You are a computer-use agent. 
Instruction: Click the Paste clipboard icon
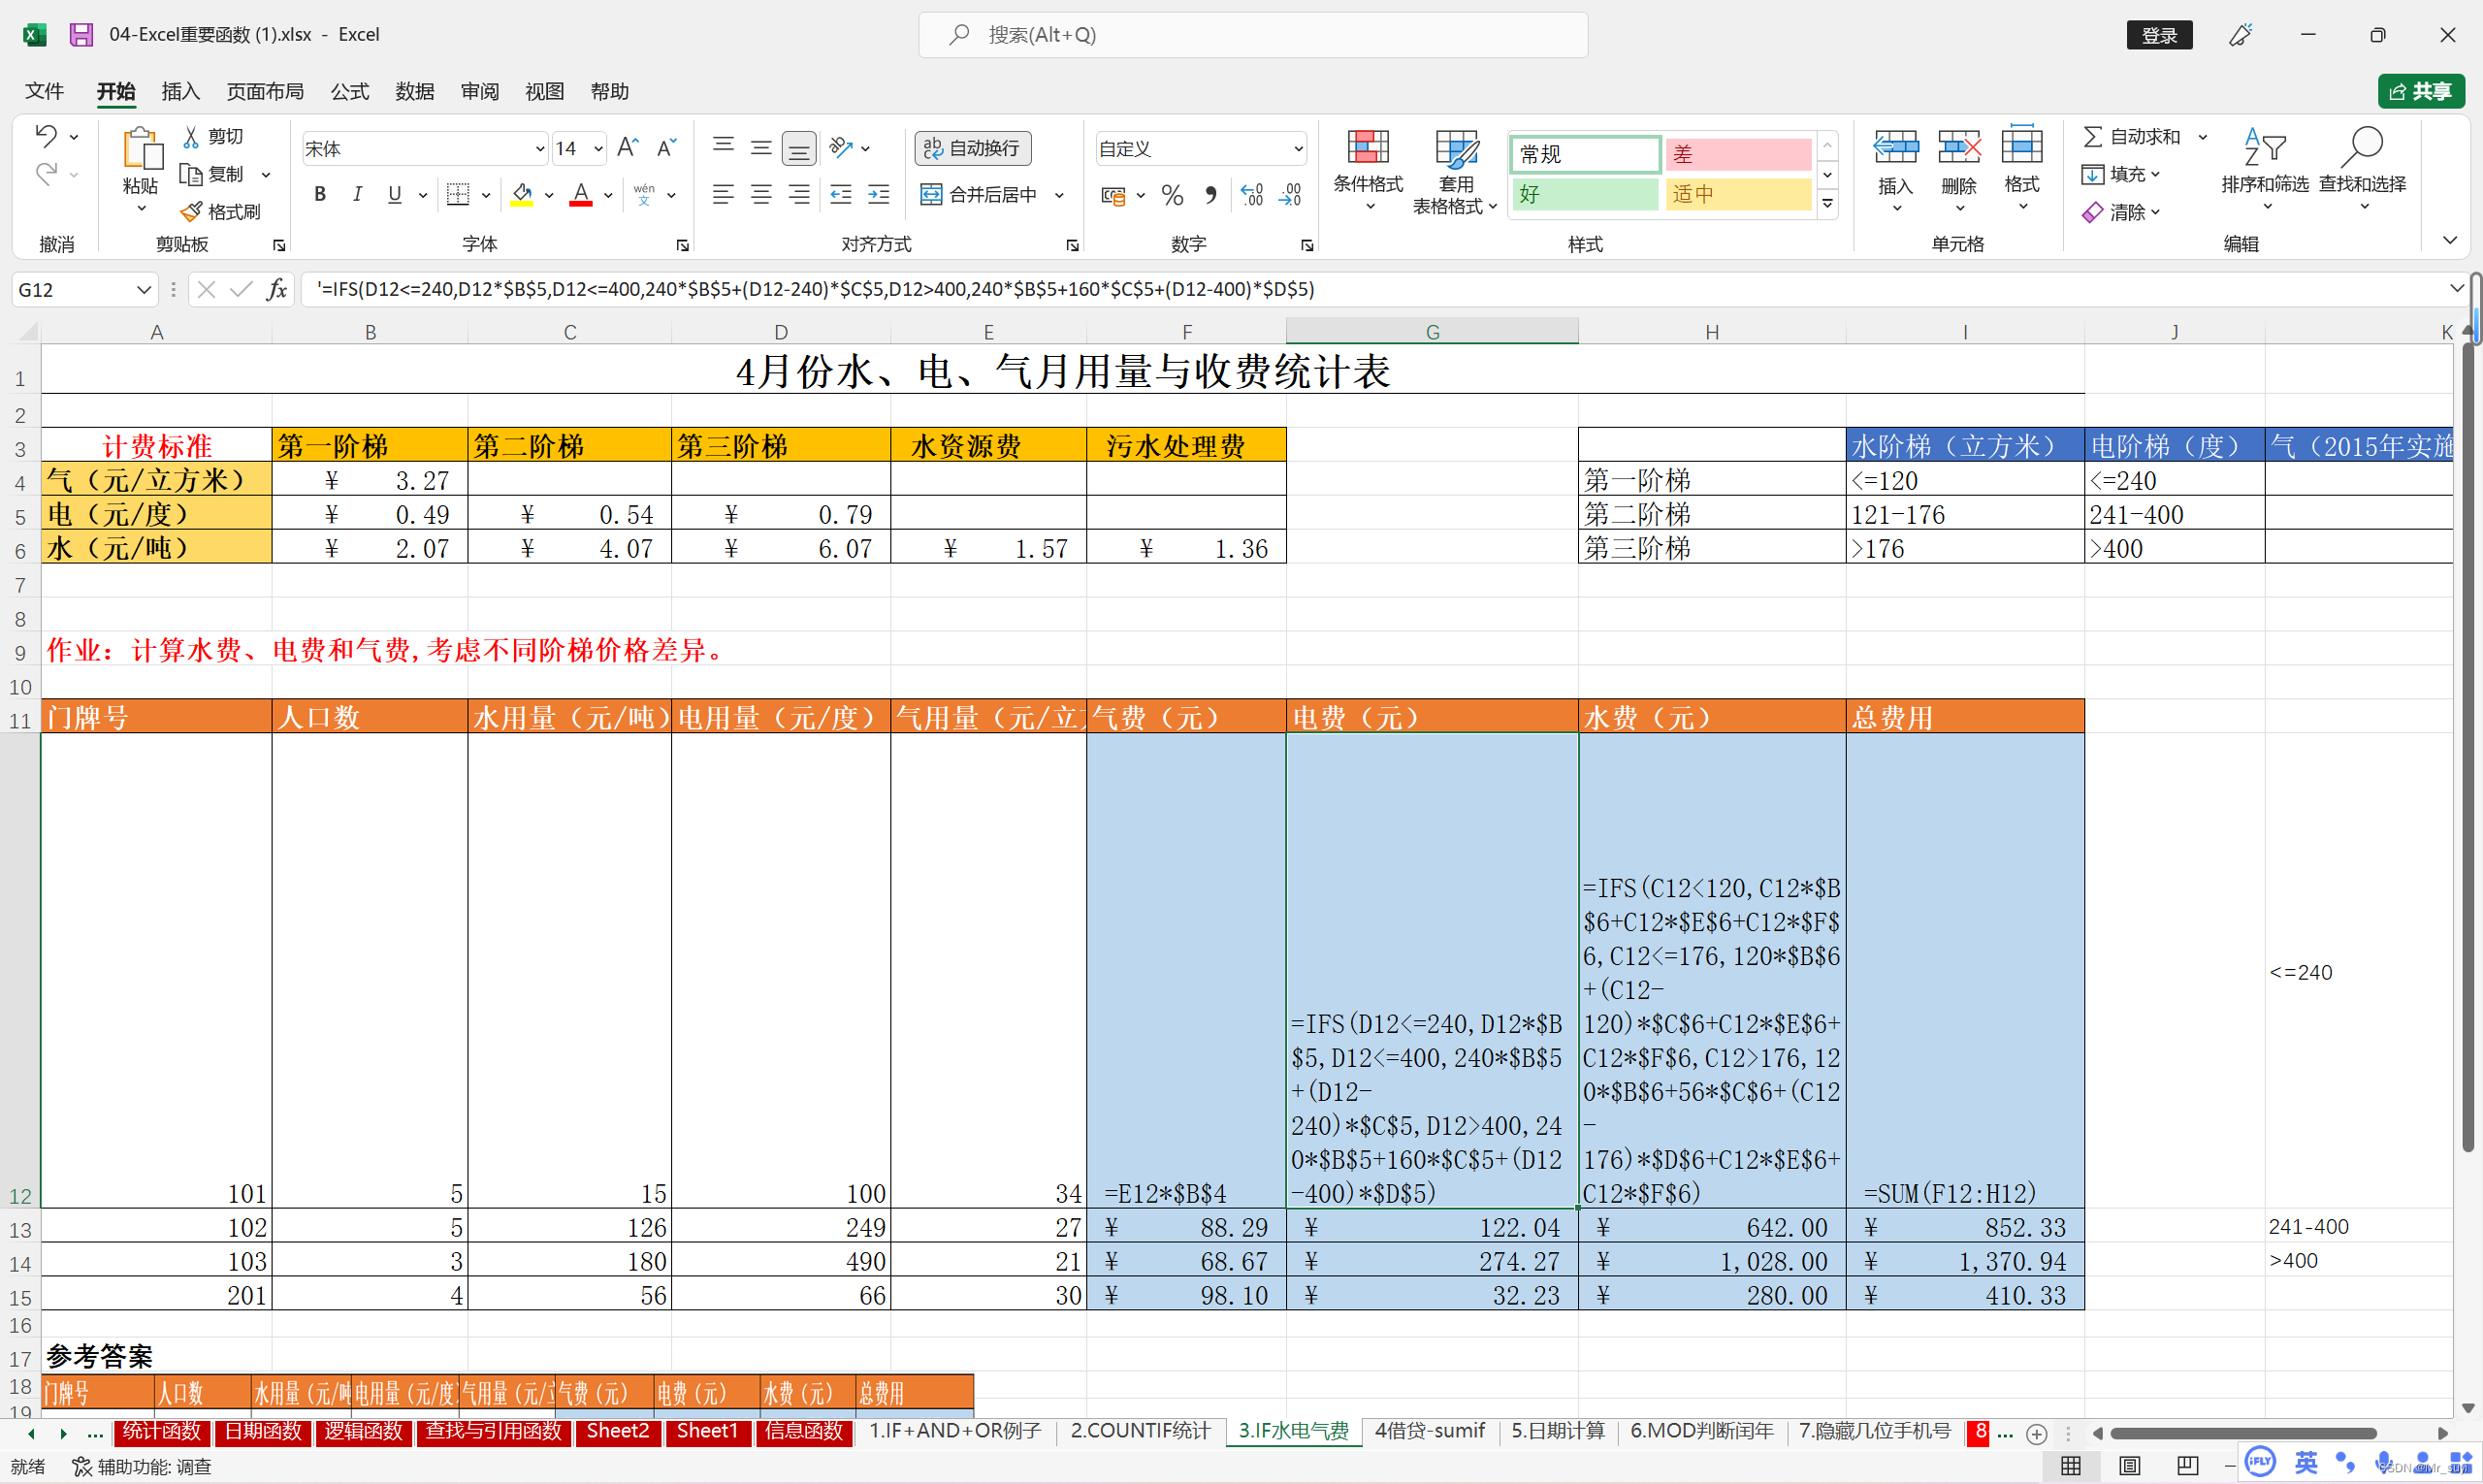point(141,149)
